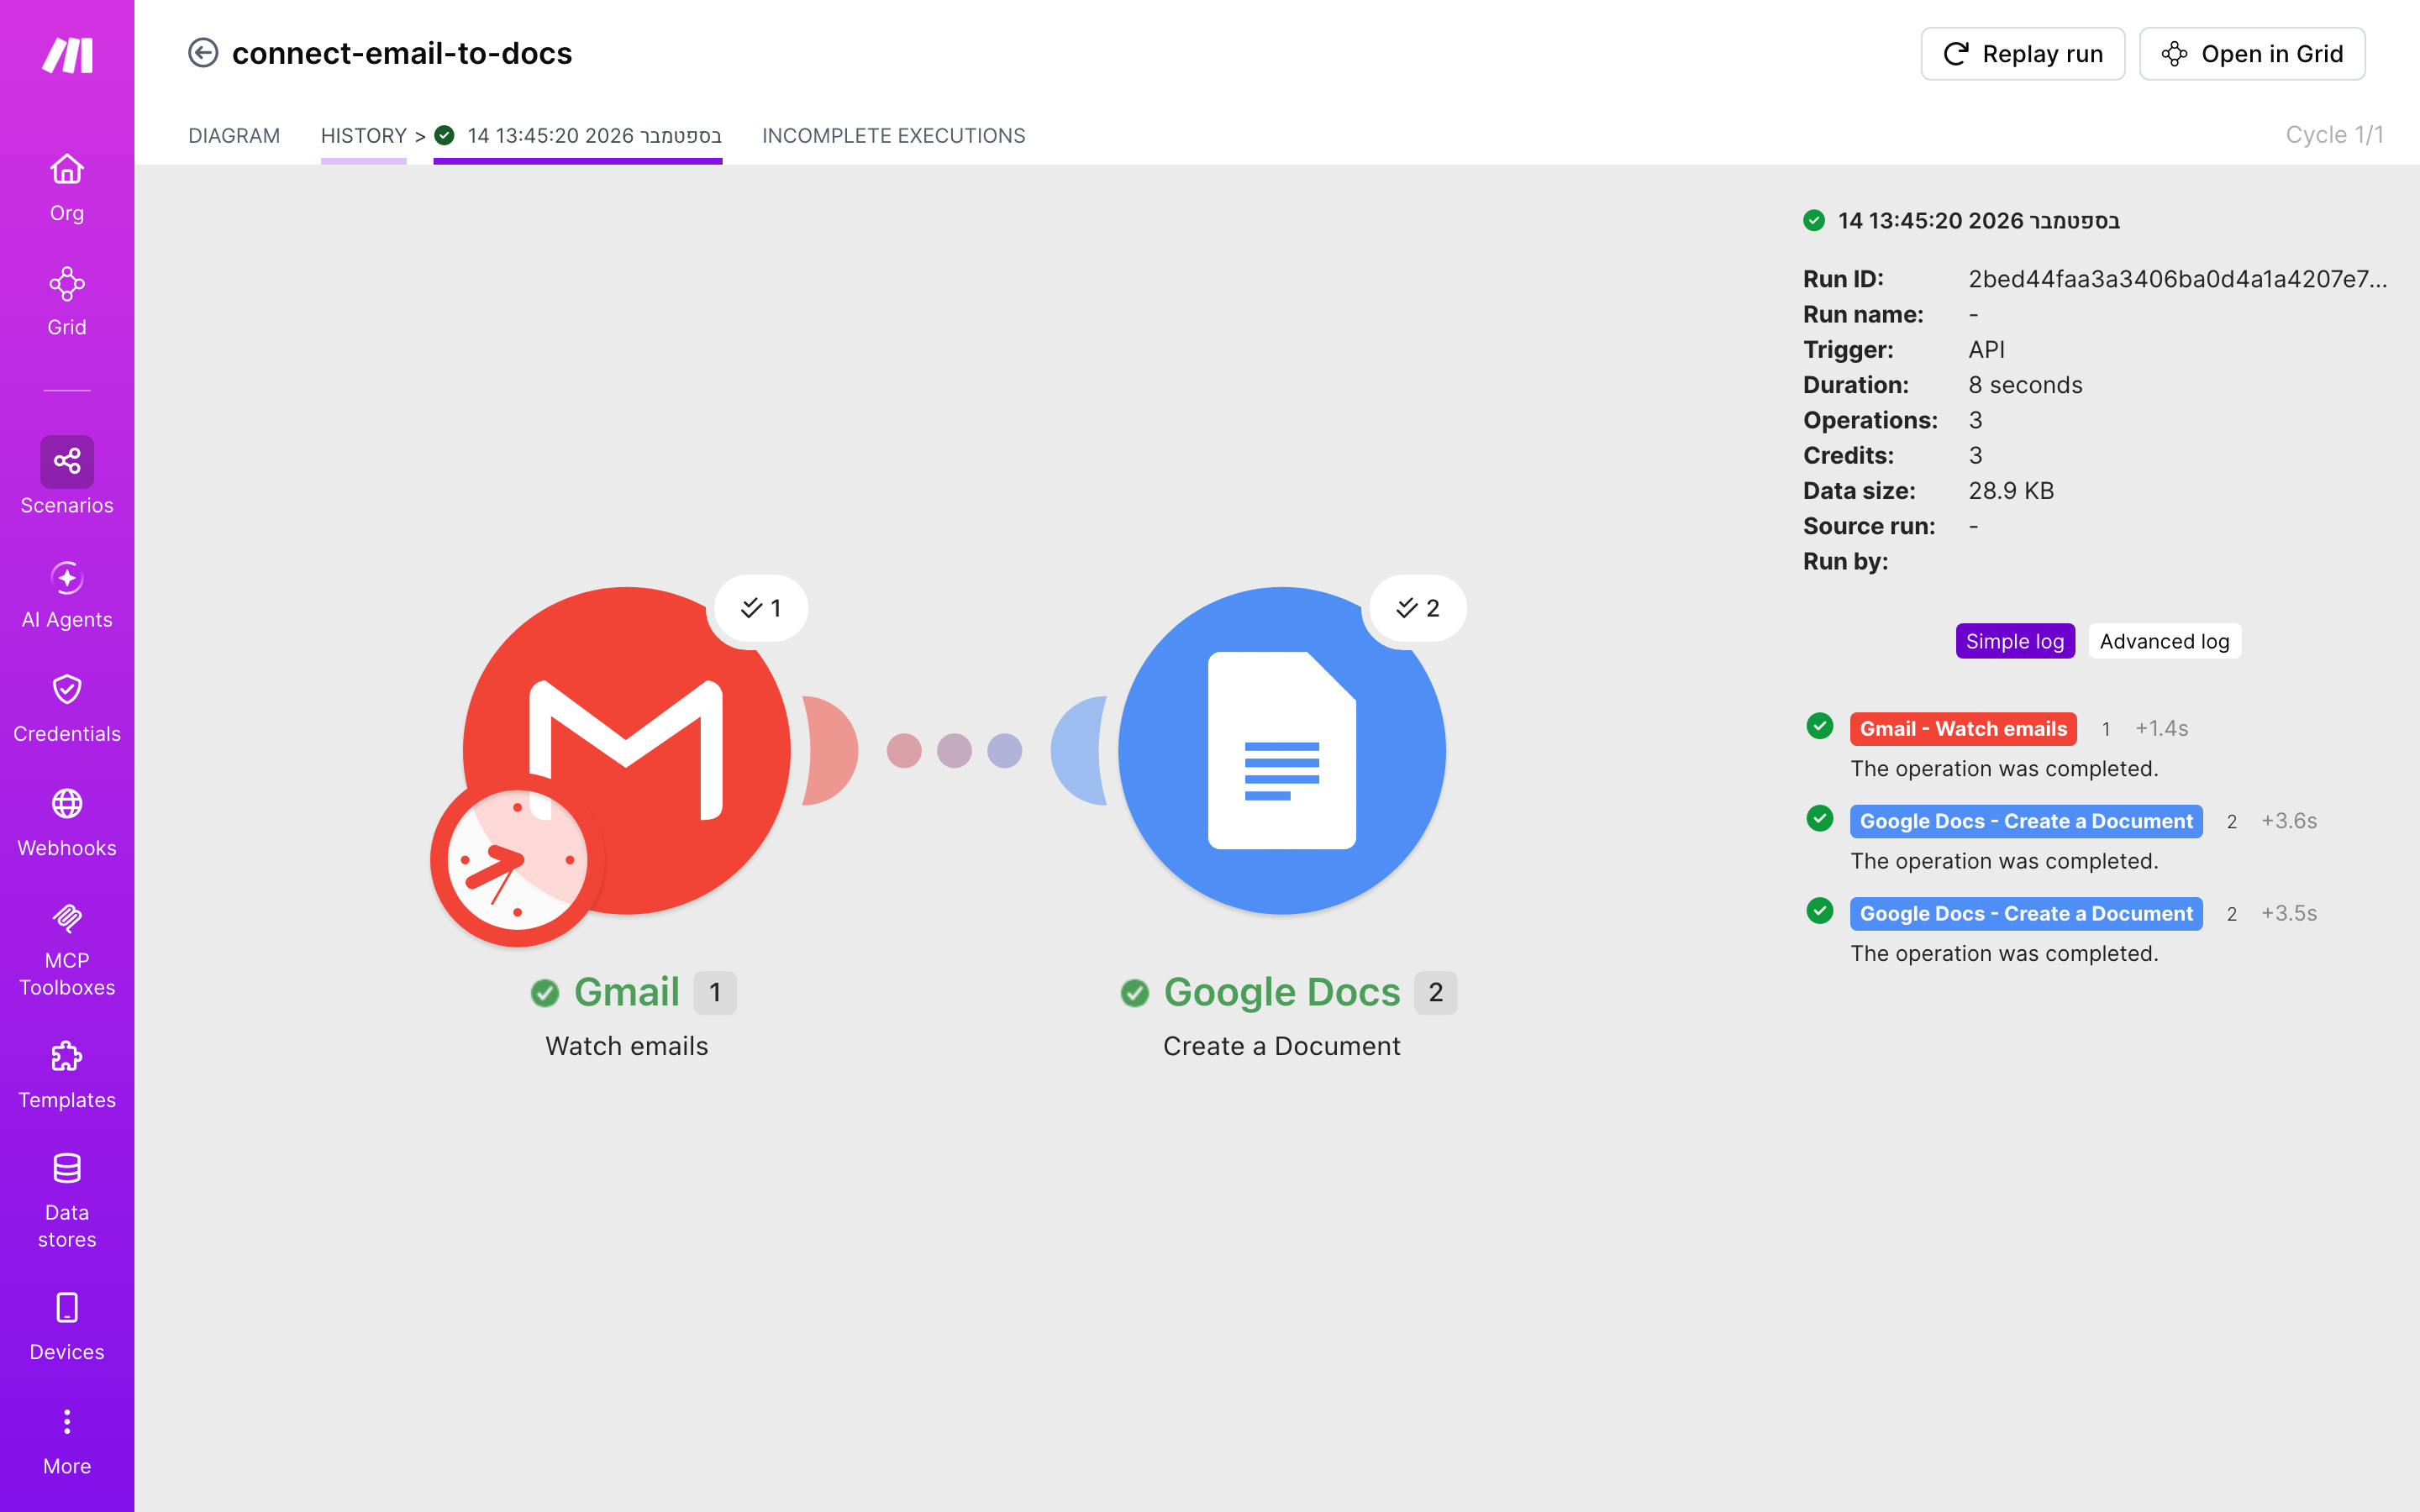
Task: Click the Cycle 1/1 indicator
Action: pos(2334,135)
